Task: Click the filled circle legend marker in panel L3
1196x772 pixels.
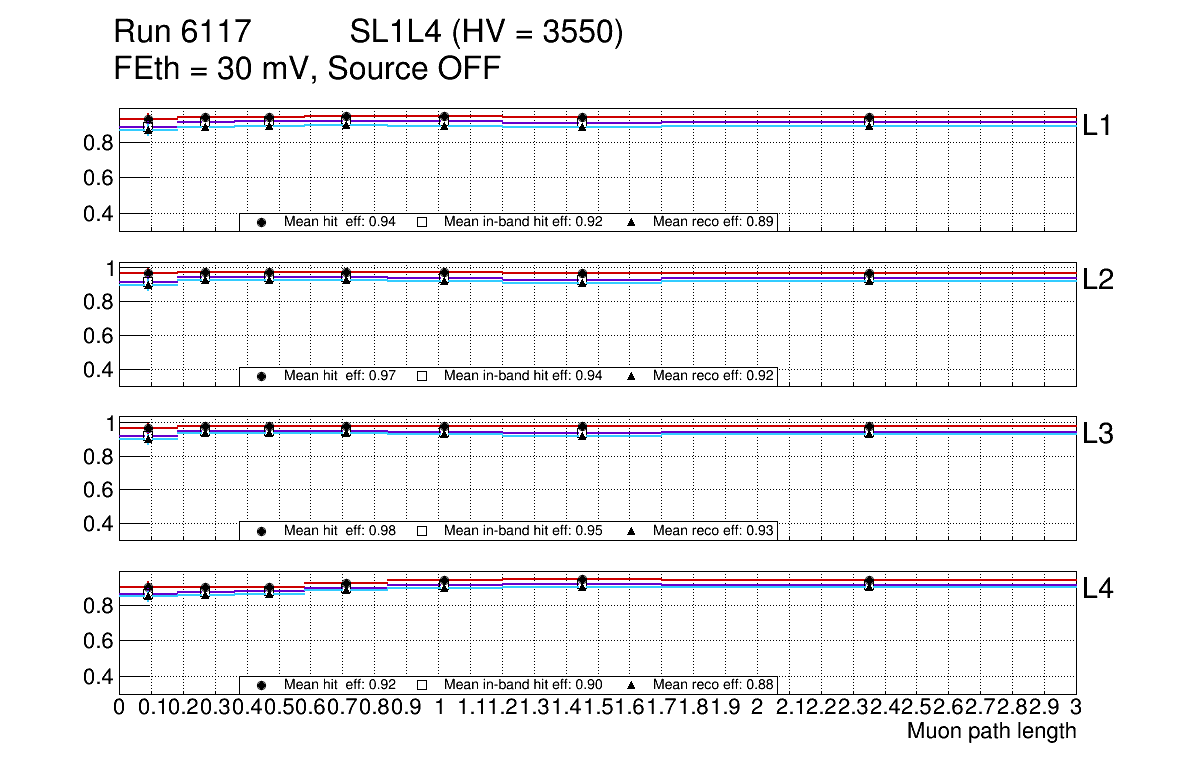Action: point(261,531)
